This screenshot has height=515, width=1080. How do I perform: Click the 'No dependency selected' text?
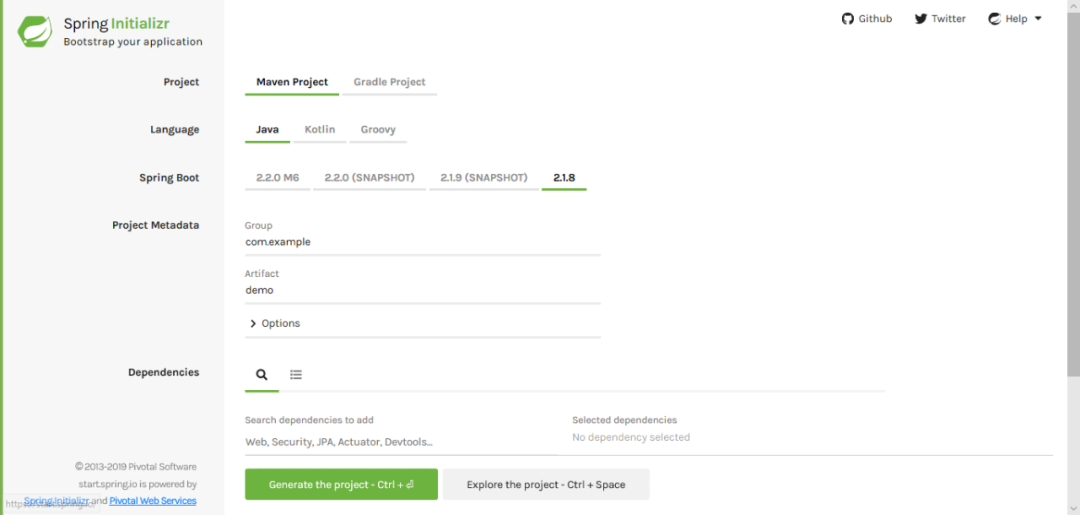(x=631, y=437)
